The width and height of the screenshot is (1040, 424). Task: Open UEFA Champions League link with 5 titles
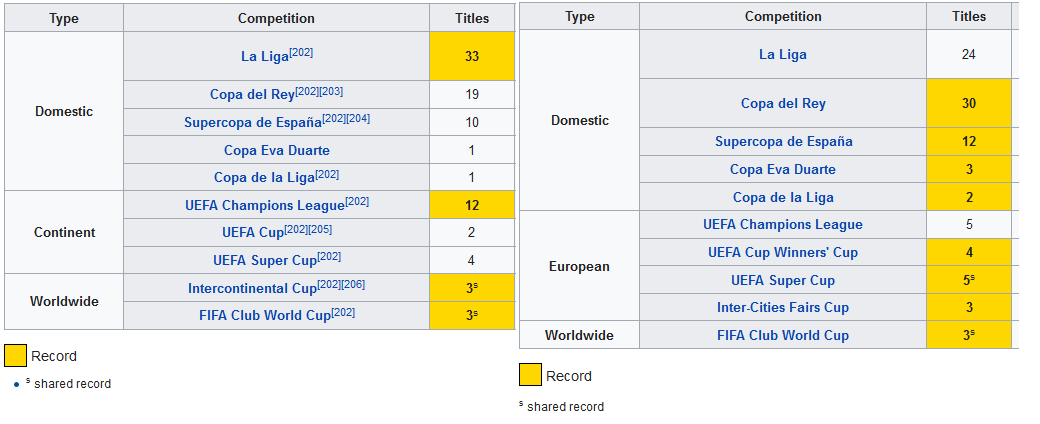[x=782, y=224]
